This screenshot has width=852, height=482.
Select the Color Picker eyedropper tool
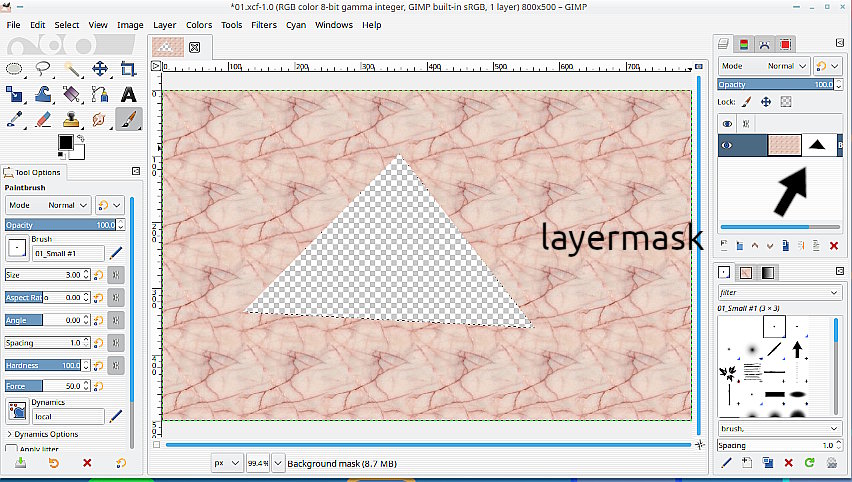(x=14, y=120)
